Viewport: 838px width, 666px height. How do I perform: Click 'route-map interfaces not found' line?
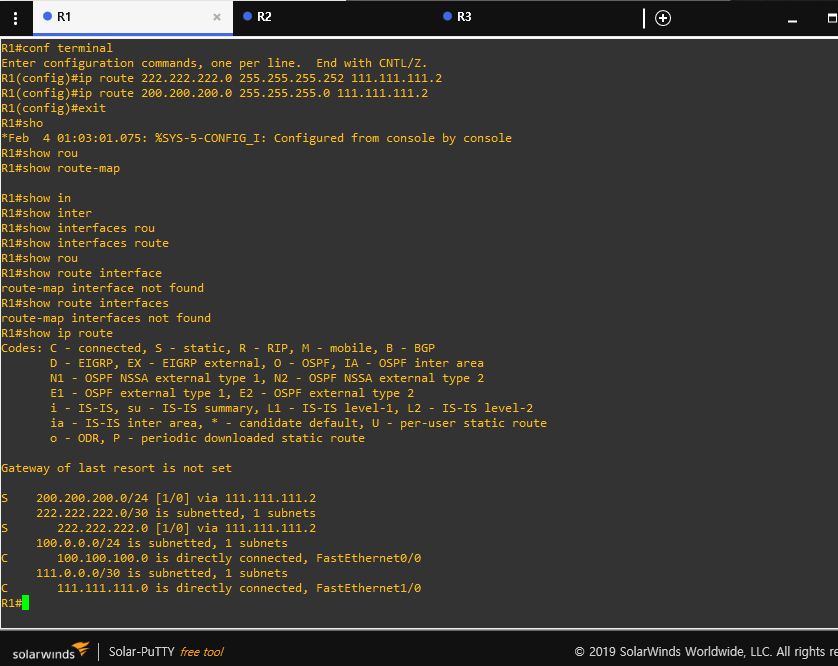point(106,318)
